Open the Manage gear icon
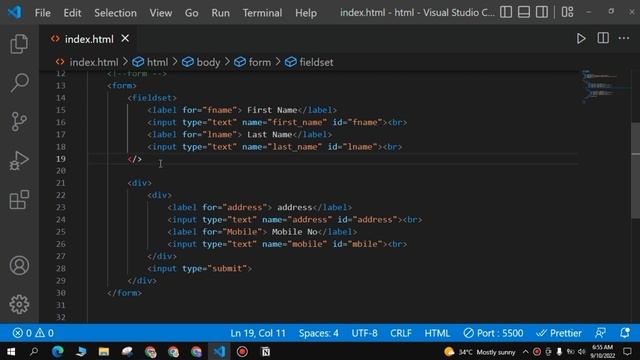The image size is (640, 360). (19, 304)
